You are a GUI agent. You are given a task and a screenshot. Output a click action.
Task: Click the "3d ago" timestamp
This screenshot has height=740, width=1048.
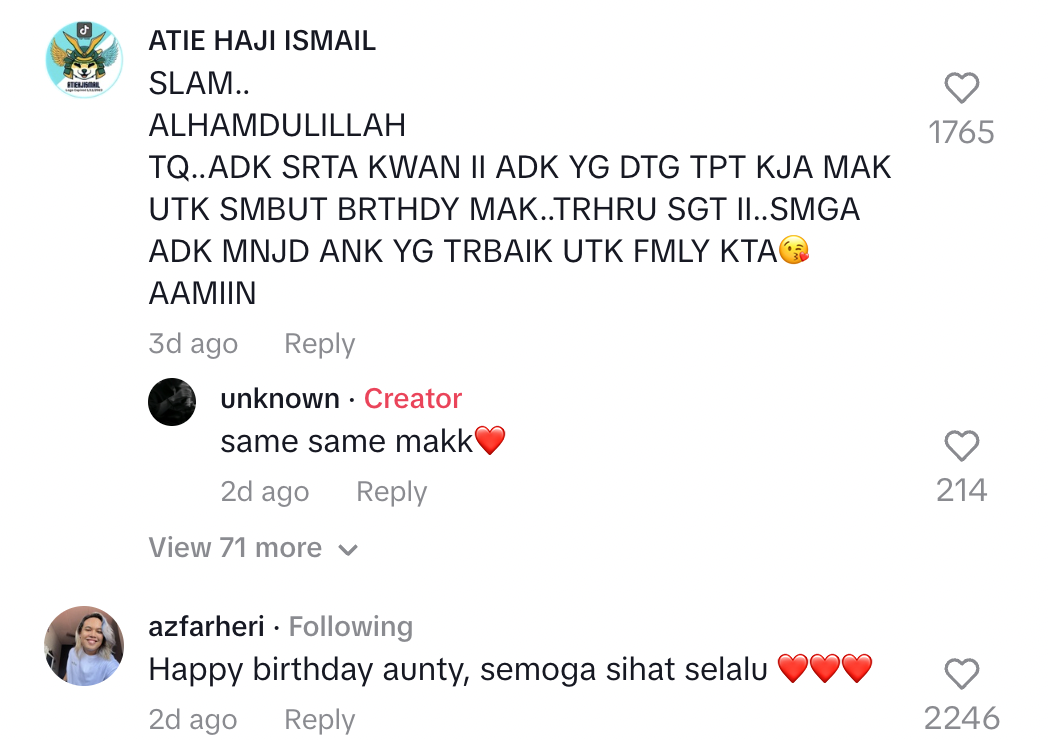193,344
